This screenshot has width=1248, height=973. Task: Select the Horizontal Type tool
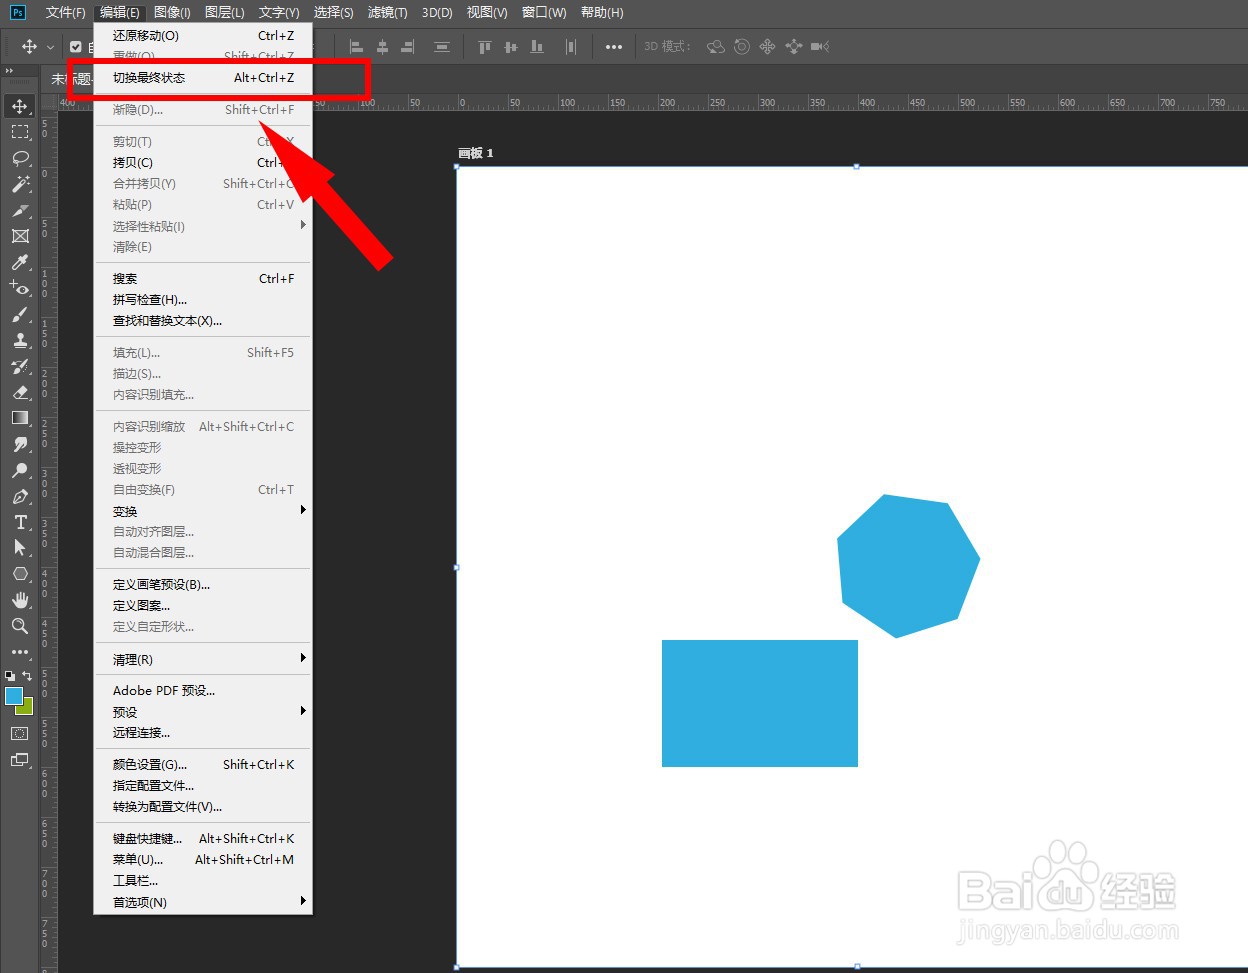click(x=20, y=522)
